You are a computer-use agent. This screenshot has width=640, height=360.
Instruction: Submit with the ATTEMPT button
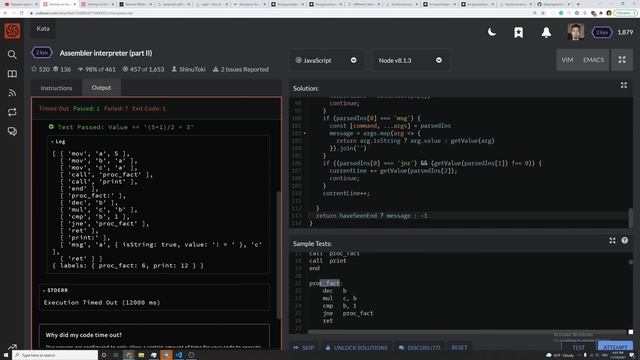[x=615, y=348]
